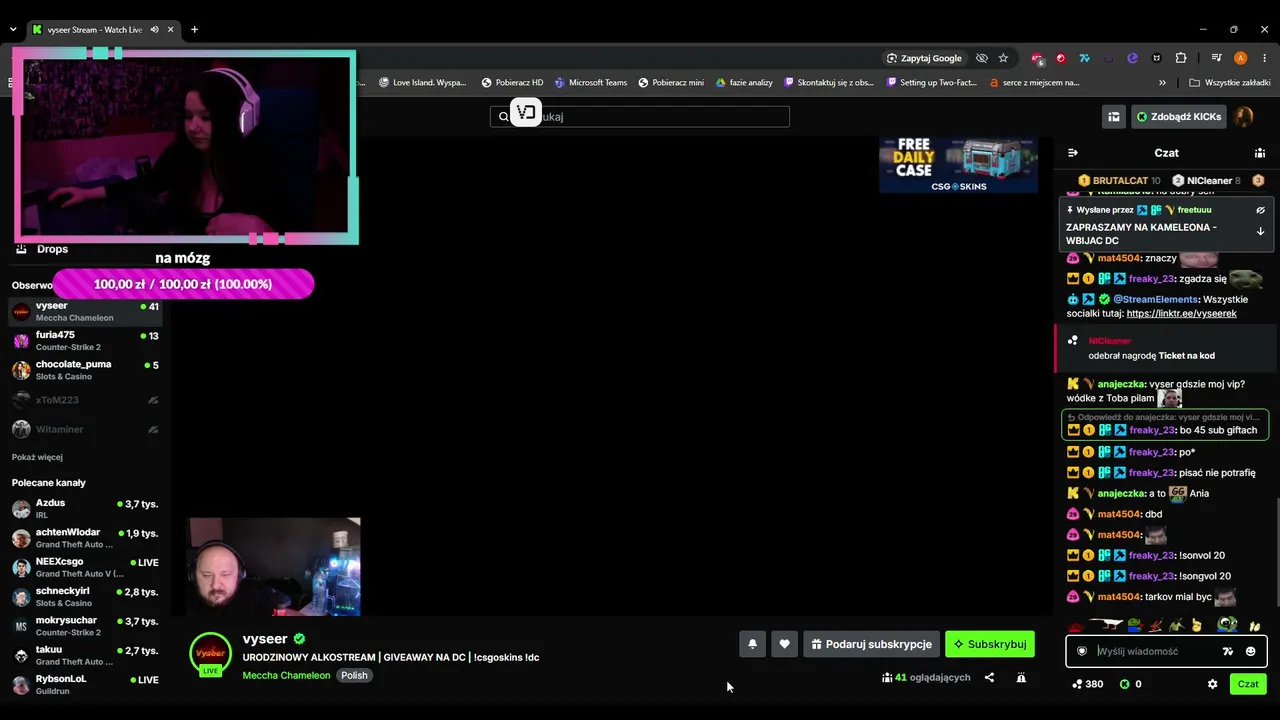Screen dimensions: 1280x720
Task: Open chocolate_puma channel in sidebar
Action: pyautogui.click(x=85, y=370)
